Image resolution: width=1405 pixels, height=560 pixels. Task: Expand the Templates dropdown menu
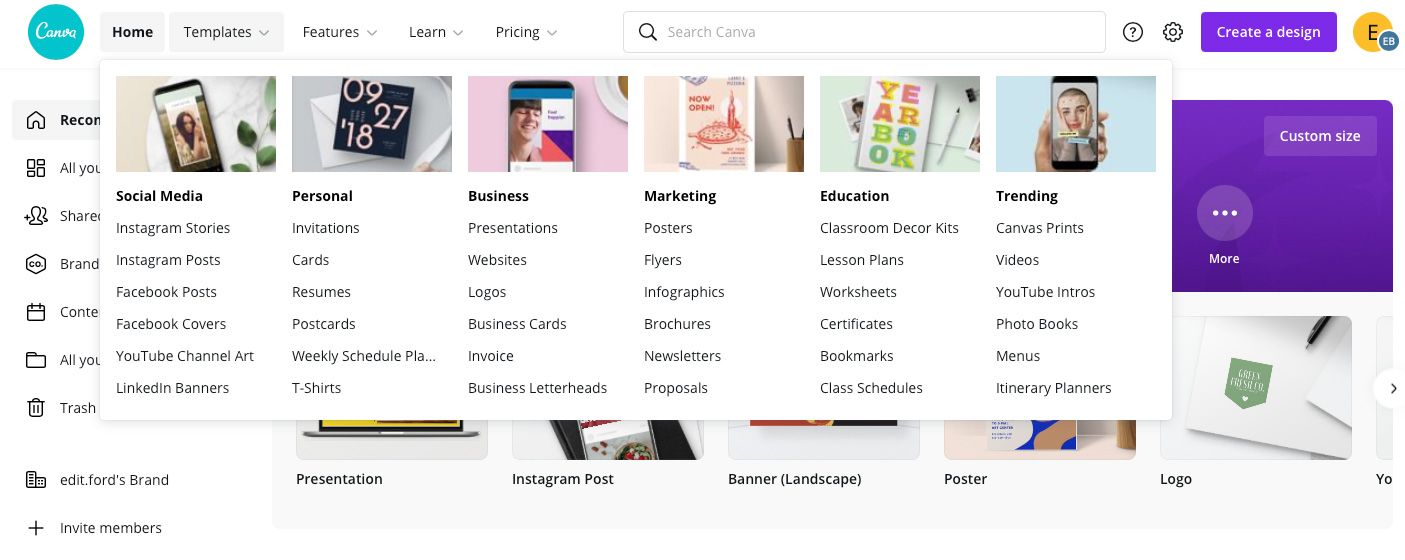coord(226,32)
